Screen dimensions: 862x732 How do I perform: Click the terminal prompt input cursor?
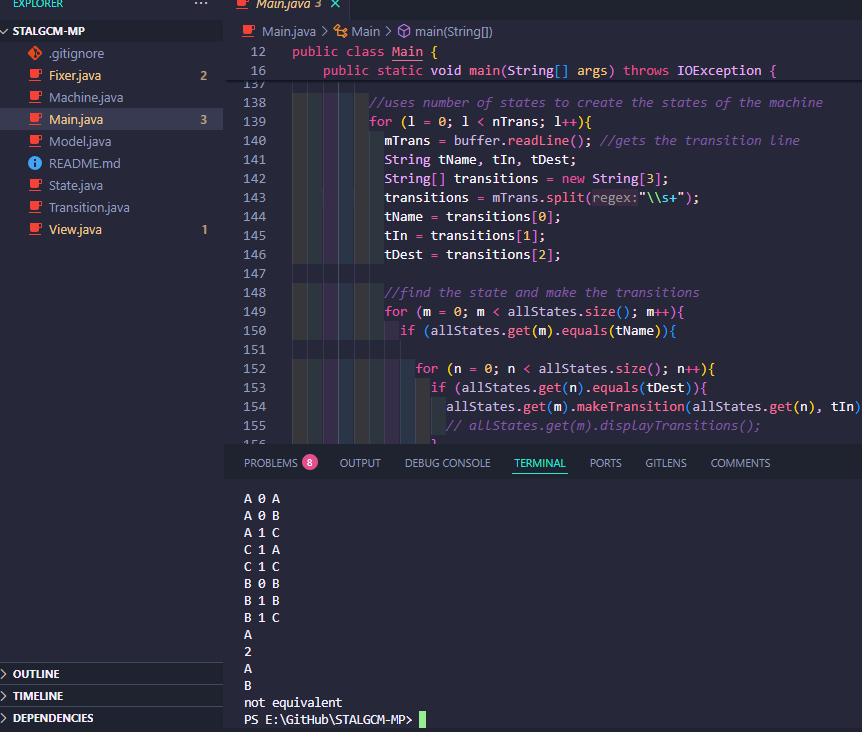click(x=422, y=719)
